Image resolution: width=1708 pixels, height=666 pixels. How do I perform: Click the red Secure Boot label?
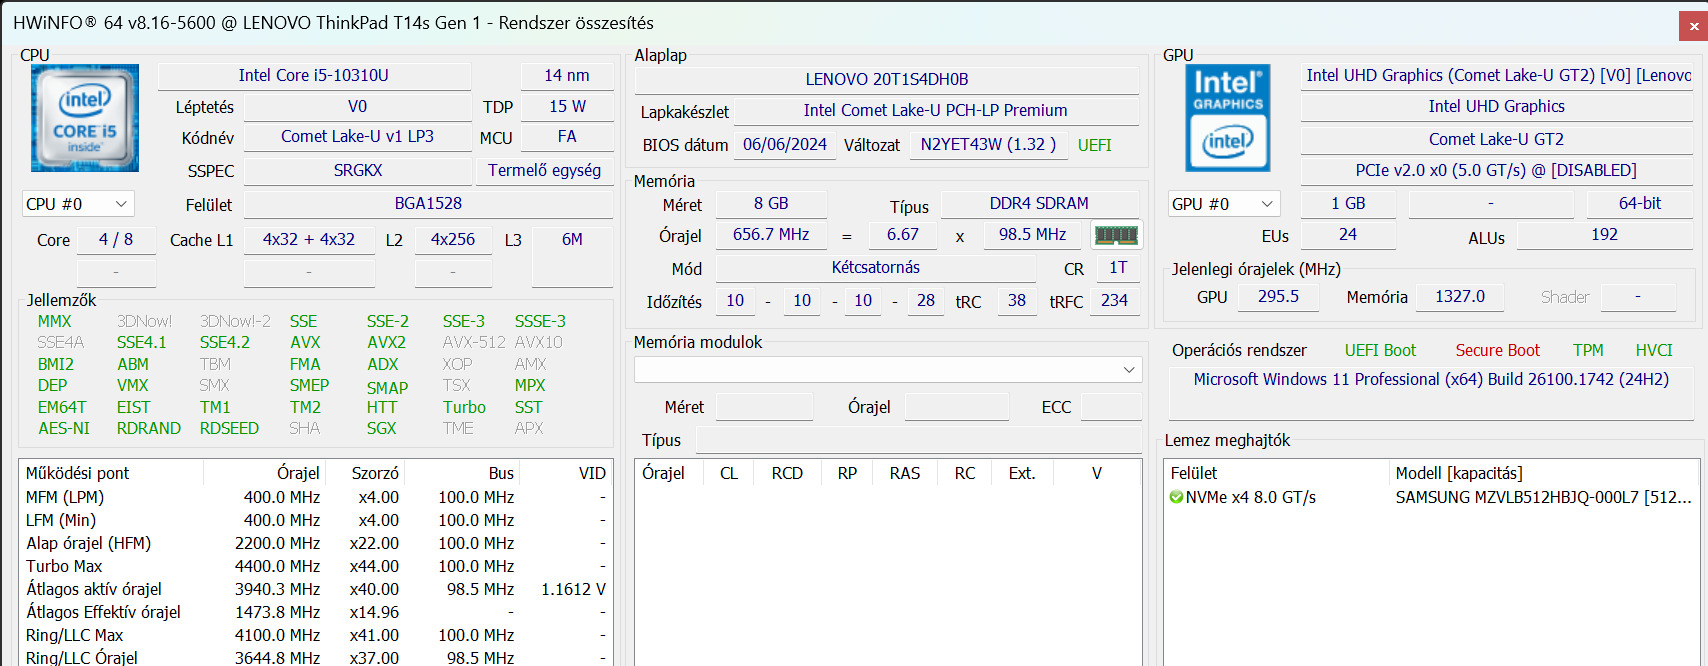pyautogui.click(x=1497, y=350)
